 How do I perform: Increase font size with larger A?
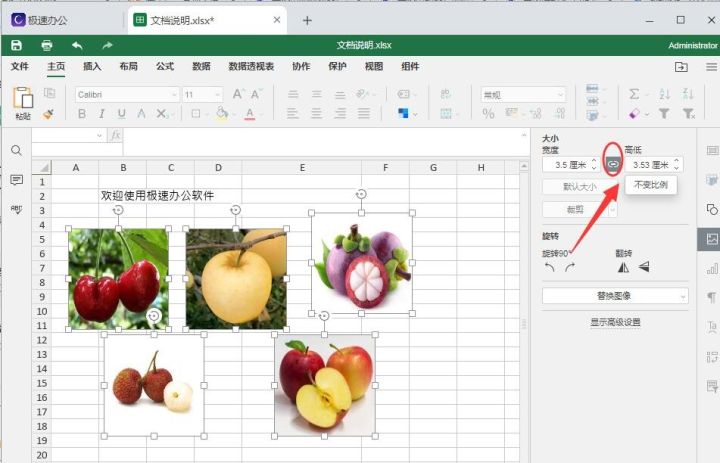pyautogui.click(x=238, y=94)
